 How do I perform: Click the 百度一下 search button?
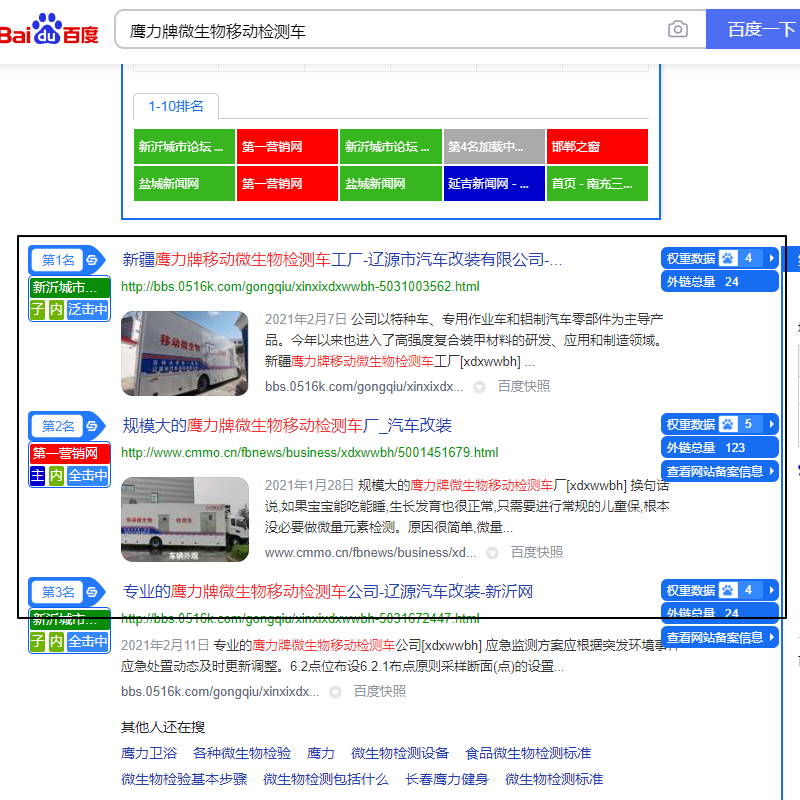tap(754, 29)
